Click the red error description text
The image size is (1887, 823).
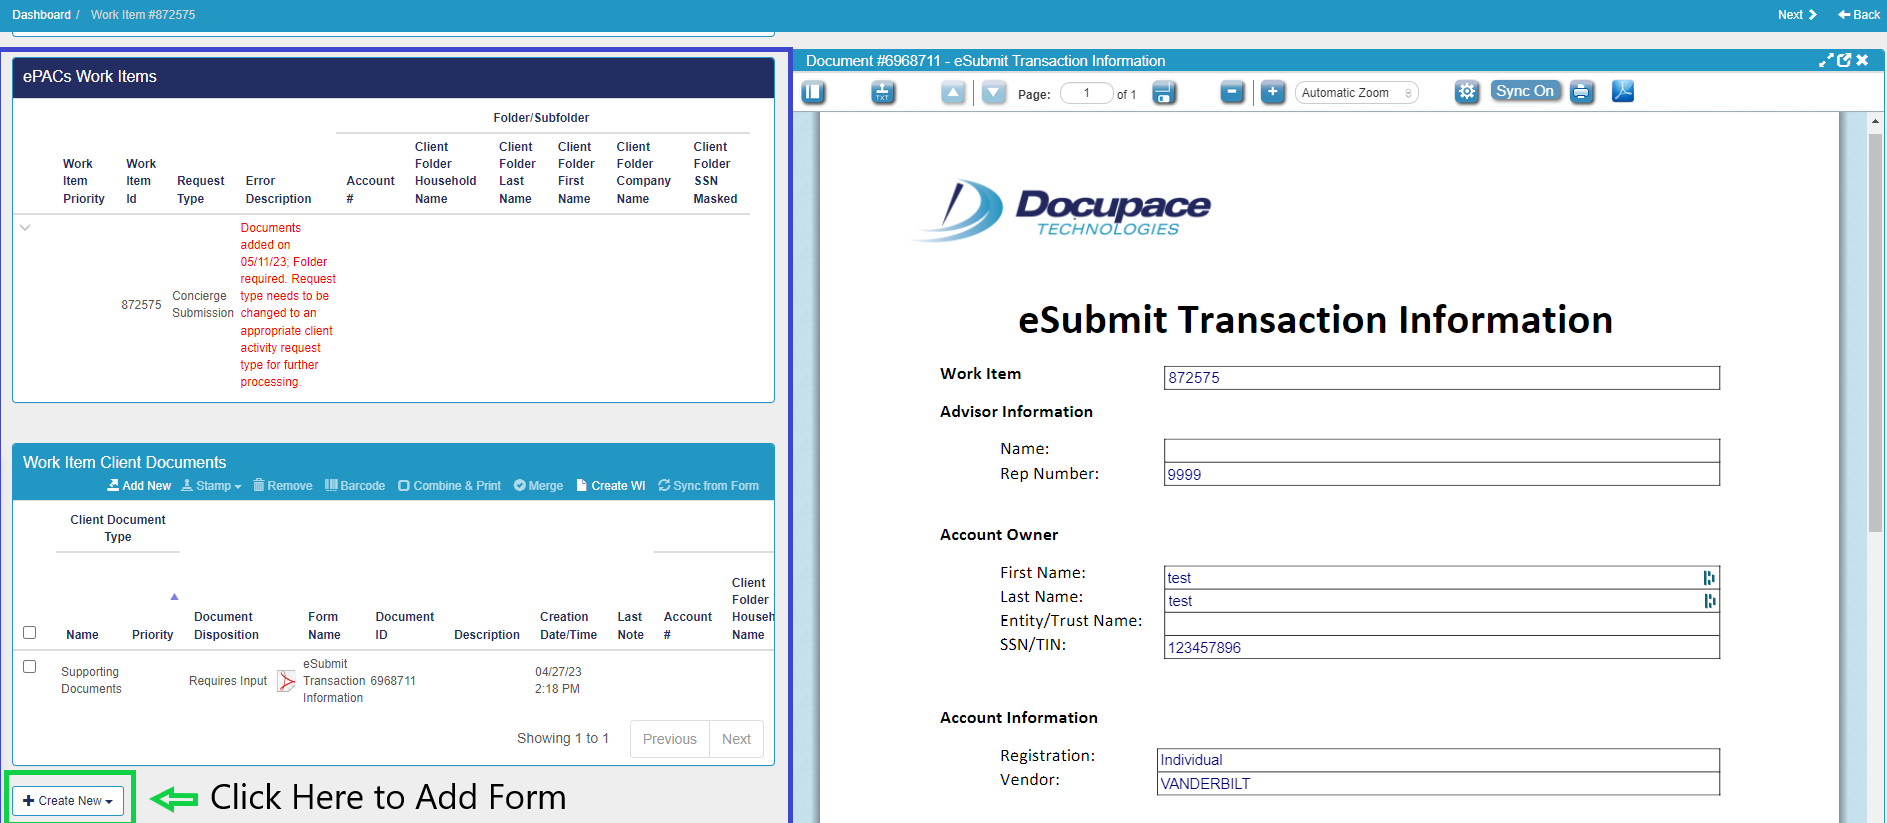288,305
